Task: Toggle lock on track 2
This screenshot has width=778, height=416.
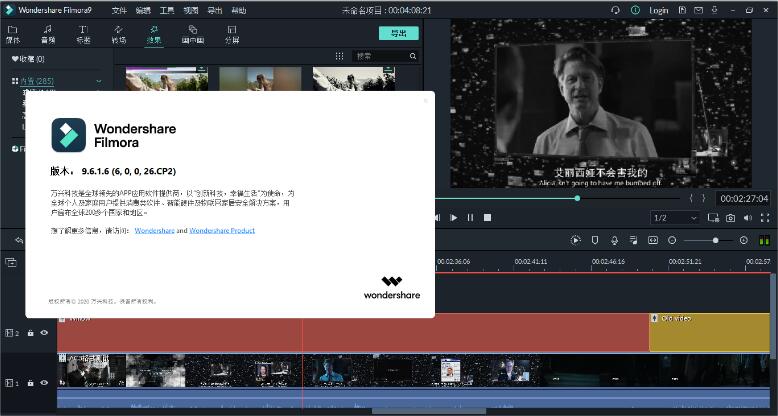Action: click(30, 333)
